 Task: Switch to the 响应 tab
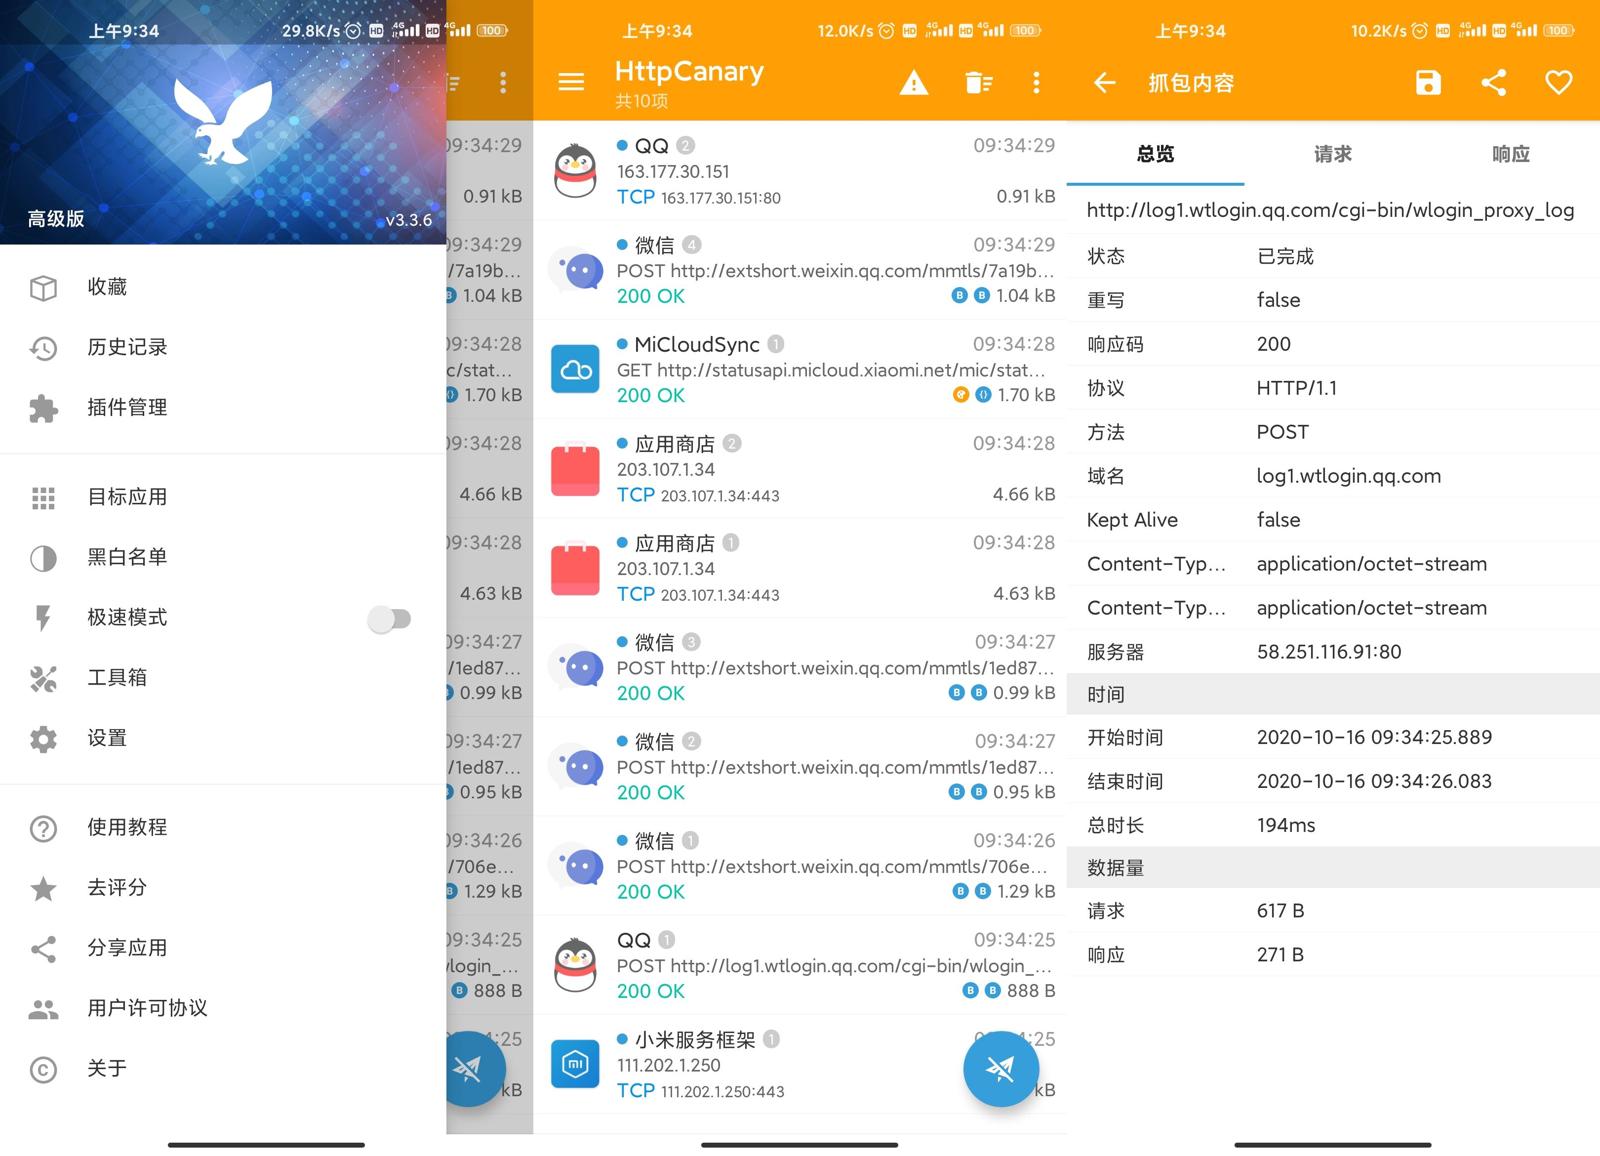point(1510,154)
